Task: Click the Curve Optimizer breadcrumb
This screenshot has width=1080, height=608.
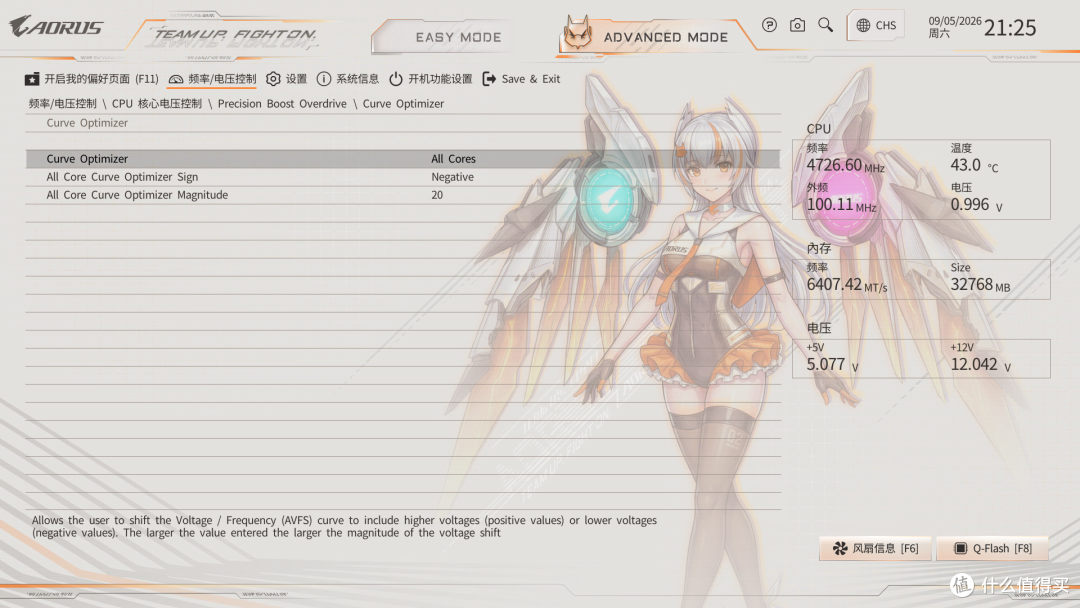Action: coord(404,104)
